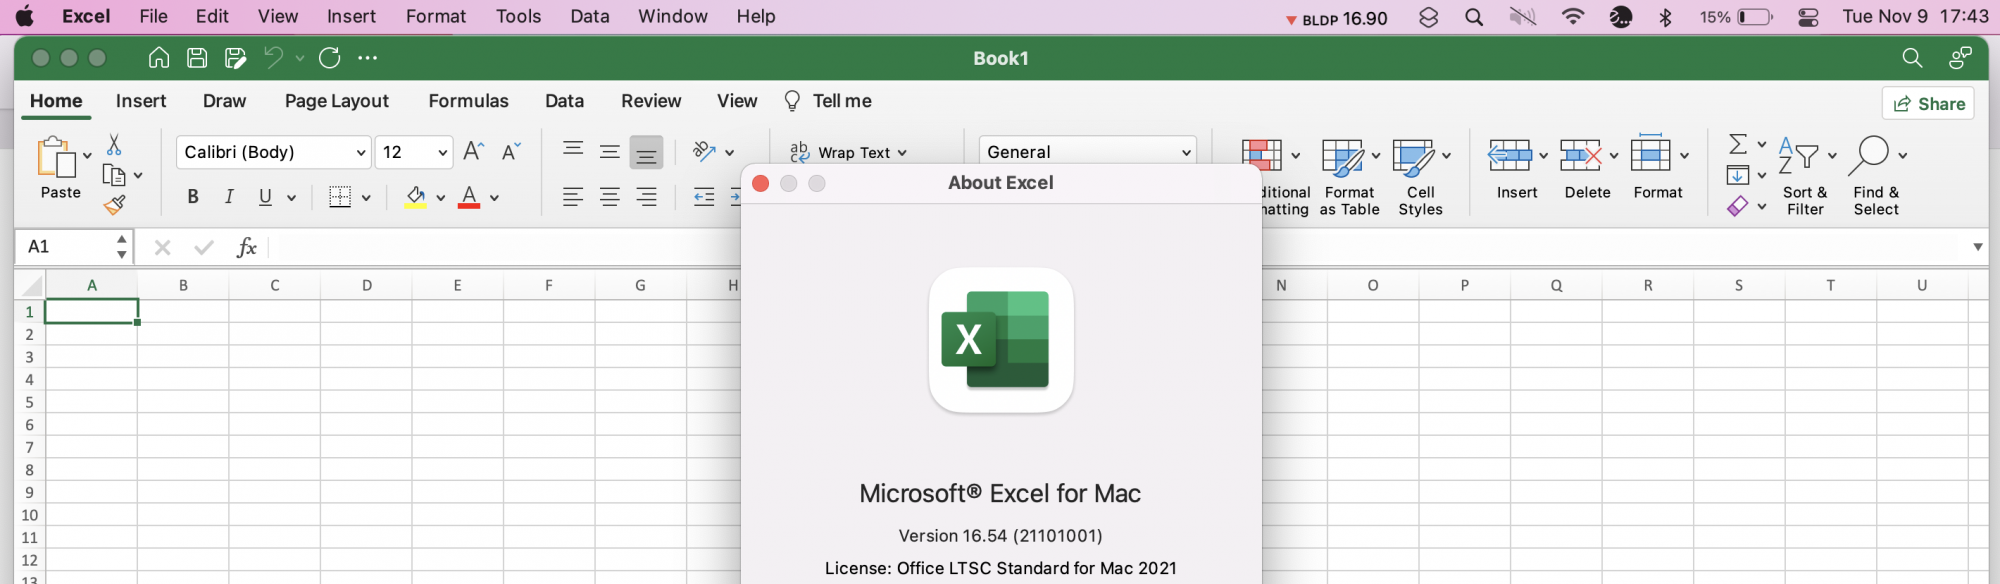Click the Paste clipboard icon
The image size is (2000, 584).
tap(57, 157)
